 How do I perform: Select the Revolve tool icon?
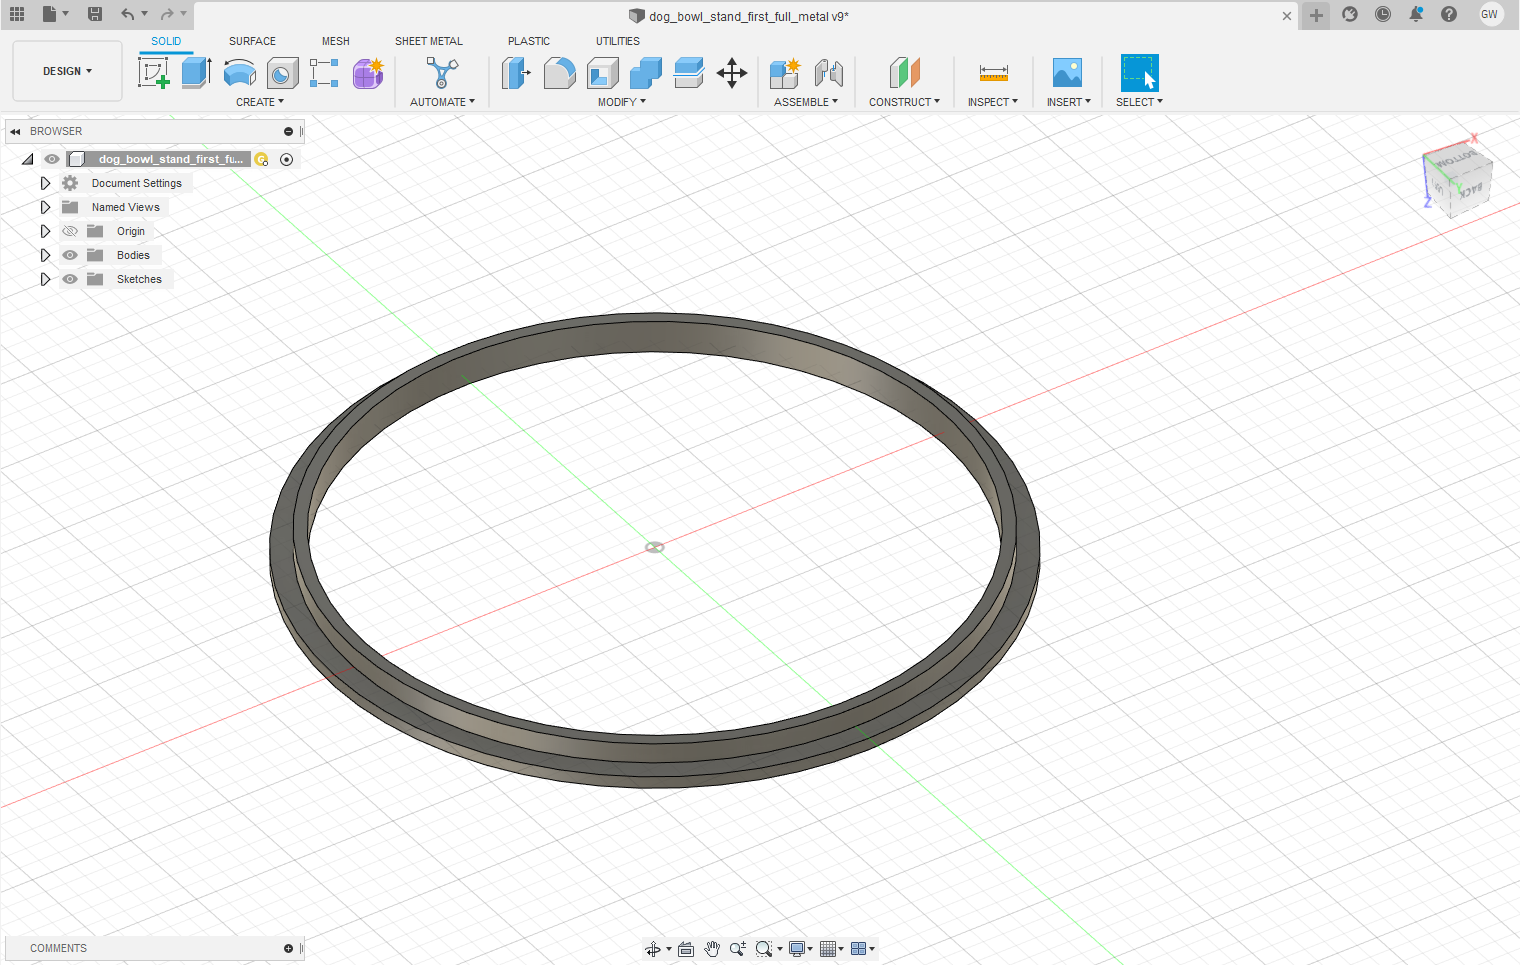[x=239, y=73]
